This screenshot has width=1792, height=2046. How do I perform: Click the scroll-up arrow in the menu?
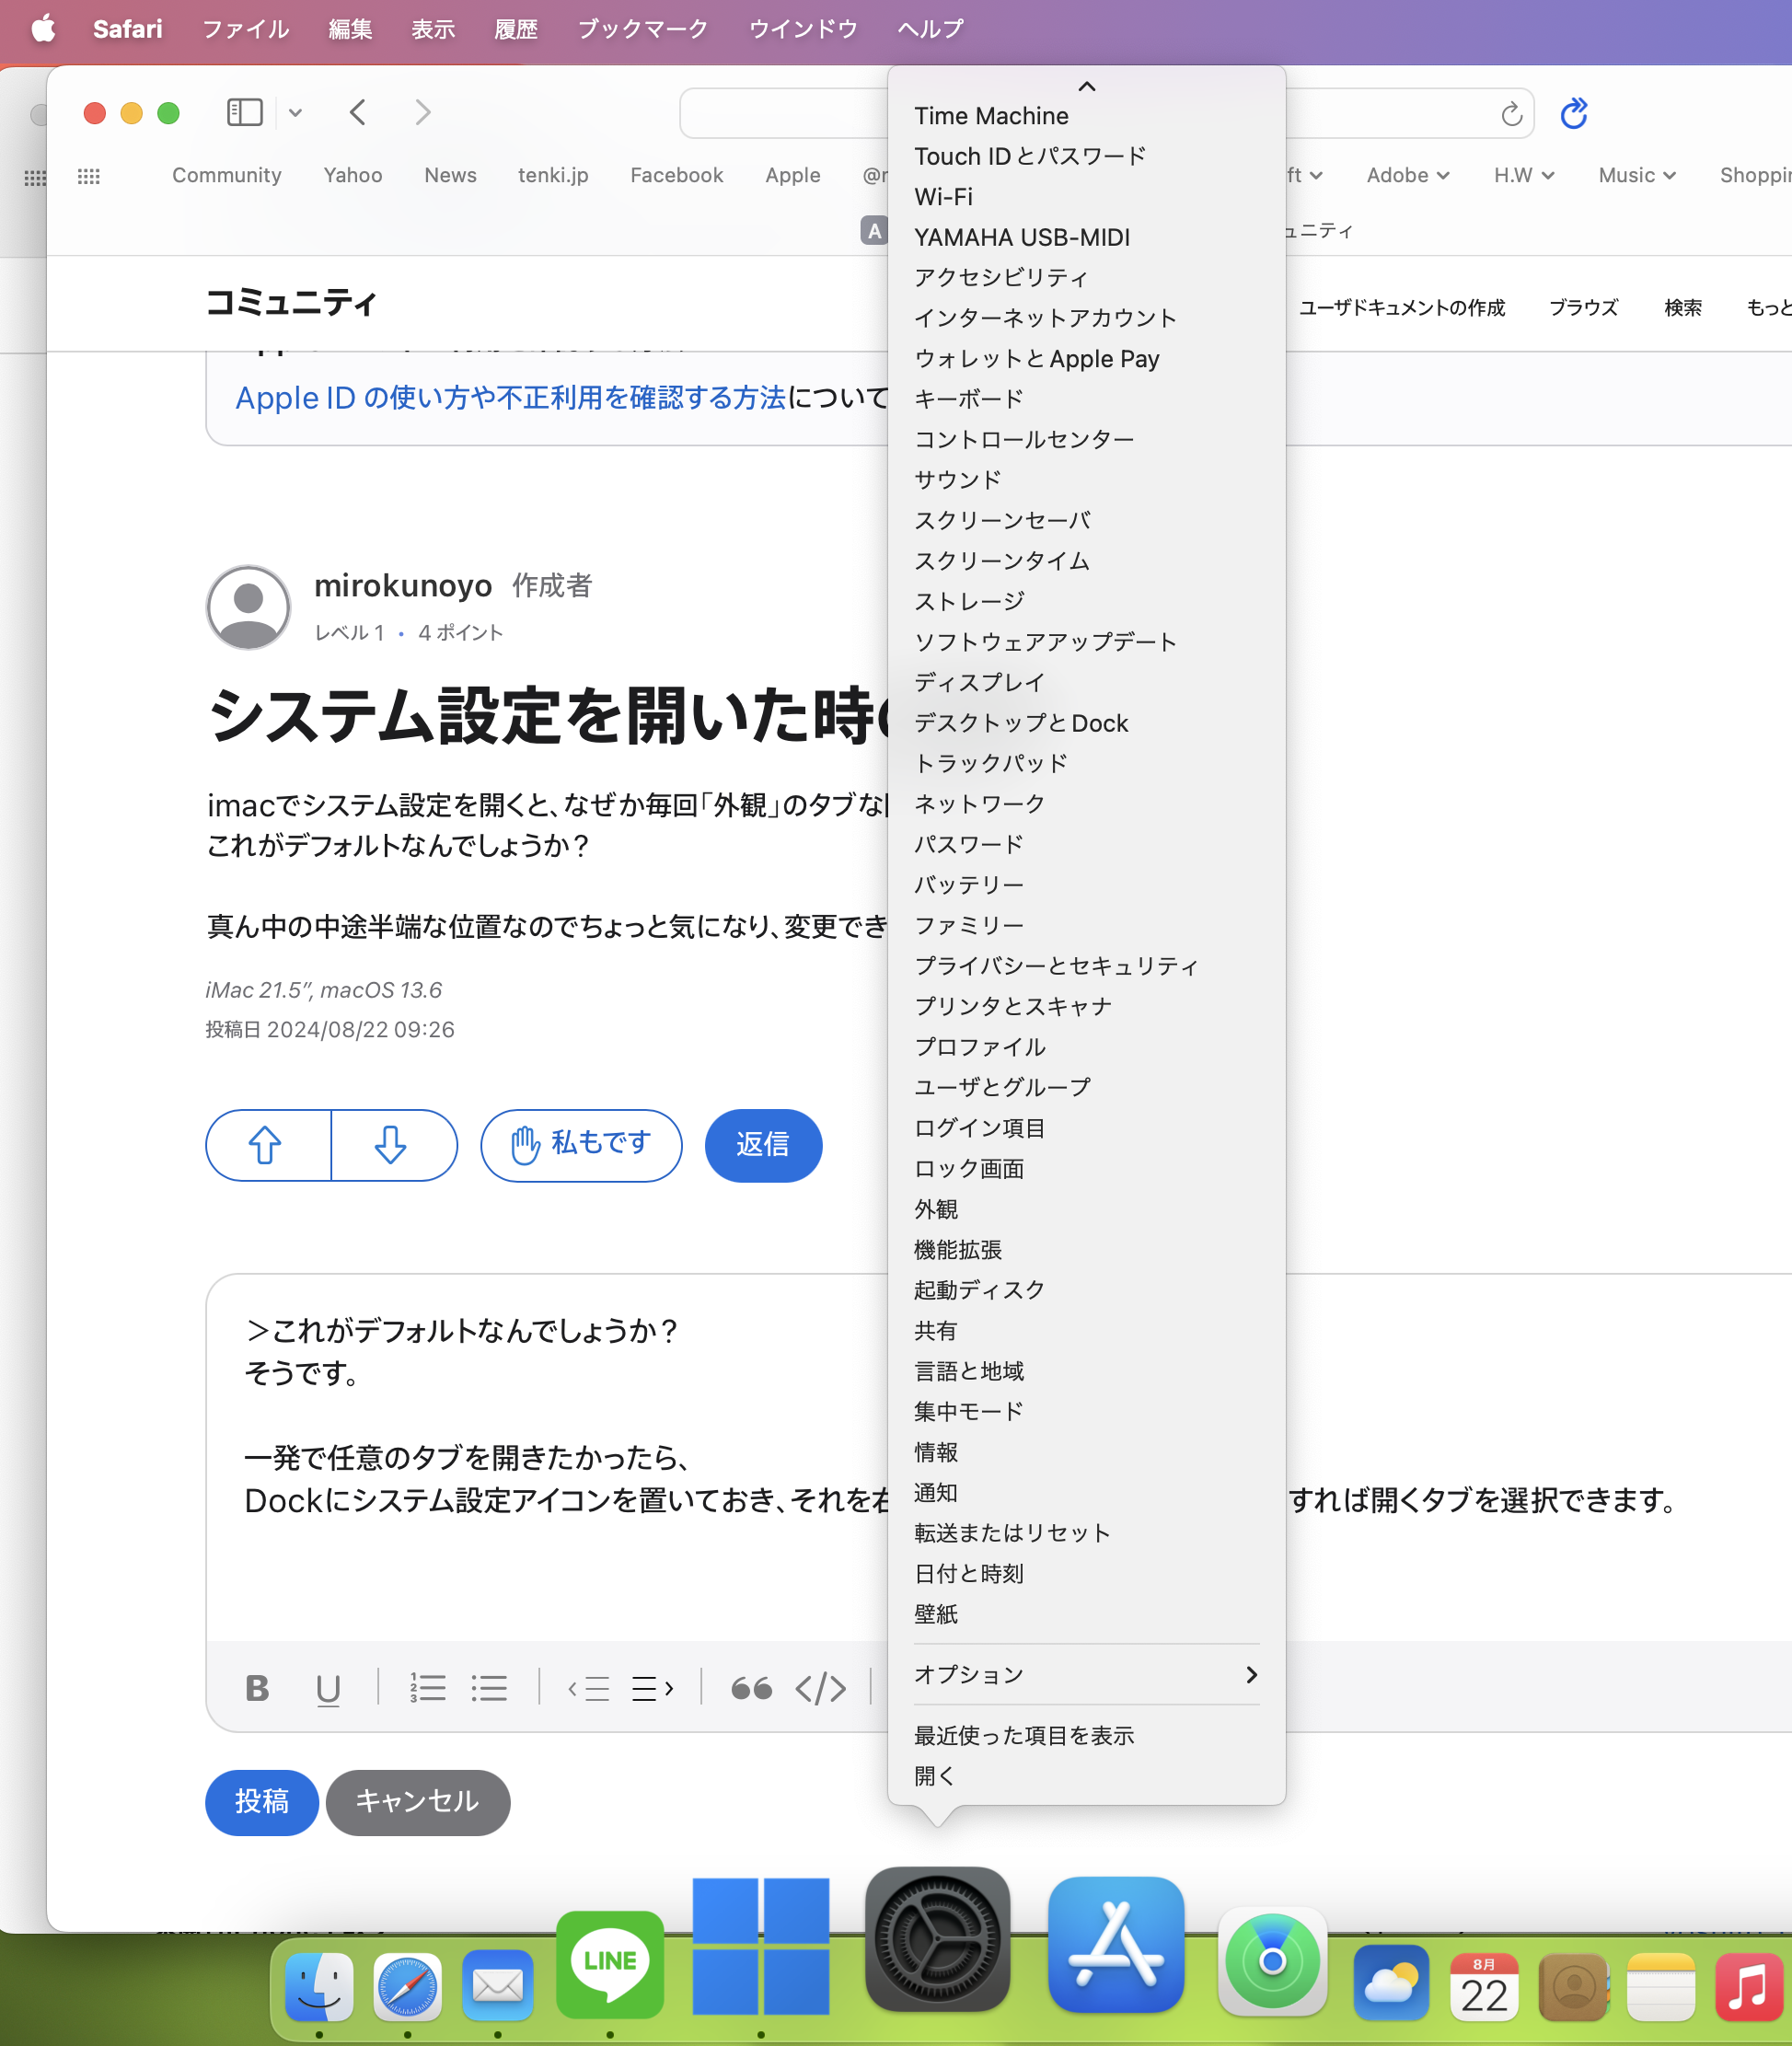(1086, 87)
